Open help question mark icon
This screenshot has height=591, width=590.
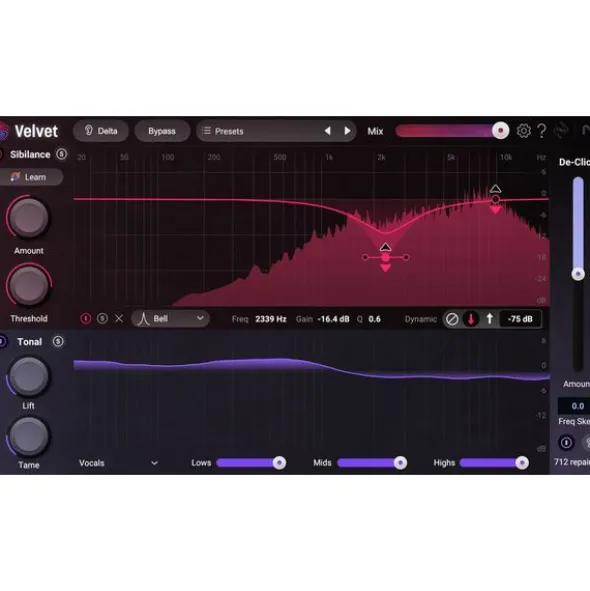pyautogui.click(x=541, y=131)
